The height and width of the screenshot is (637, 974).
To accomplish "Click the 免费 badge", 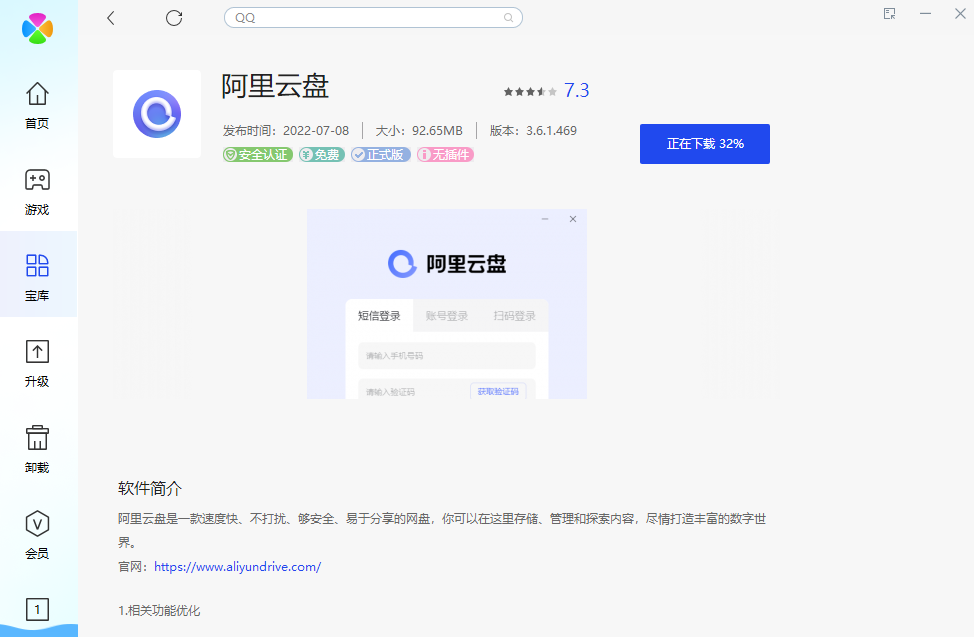I will pyautogui.click(x=322, y=155).
